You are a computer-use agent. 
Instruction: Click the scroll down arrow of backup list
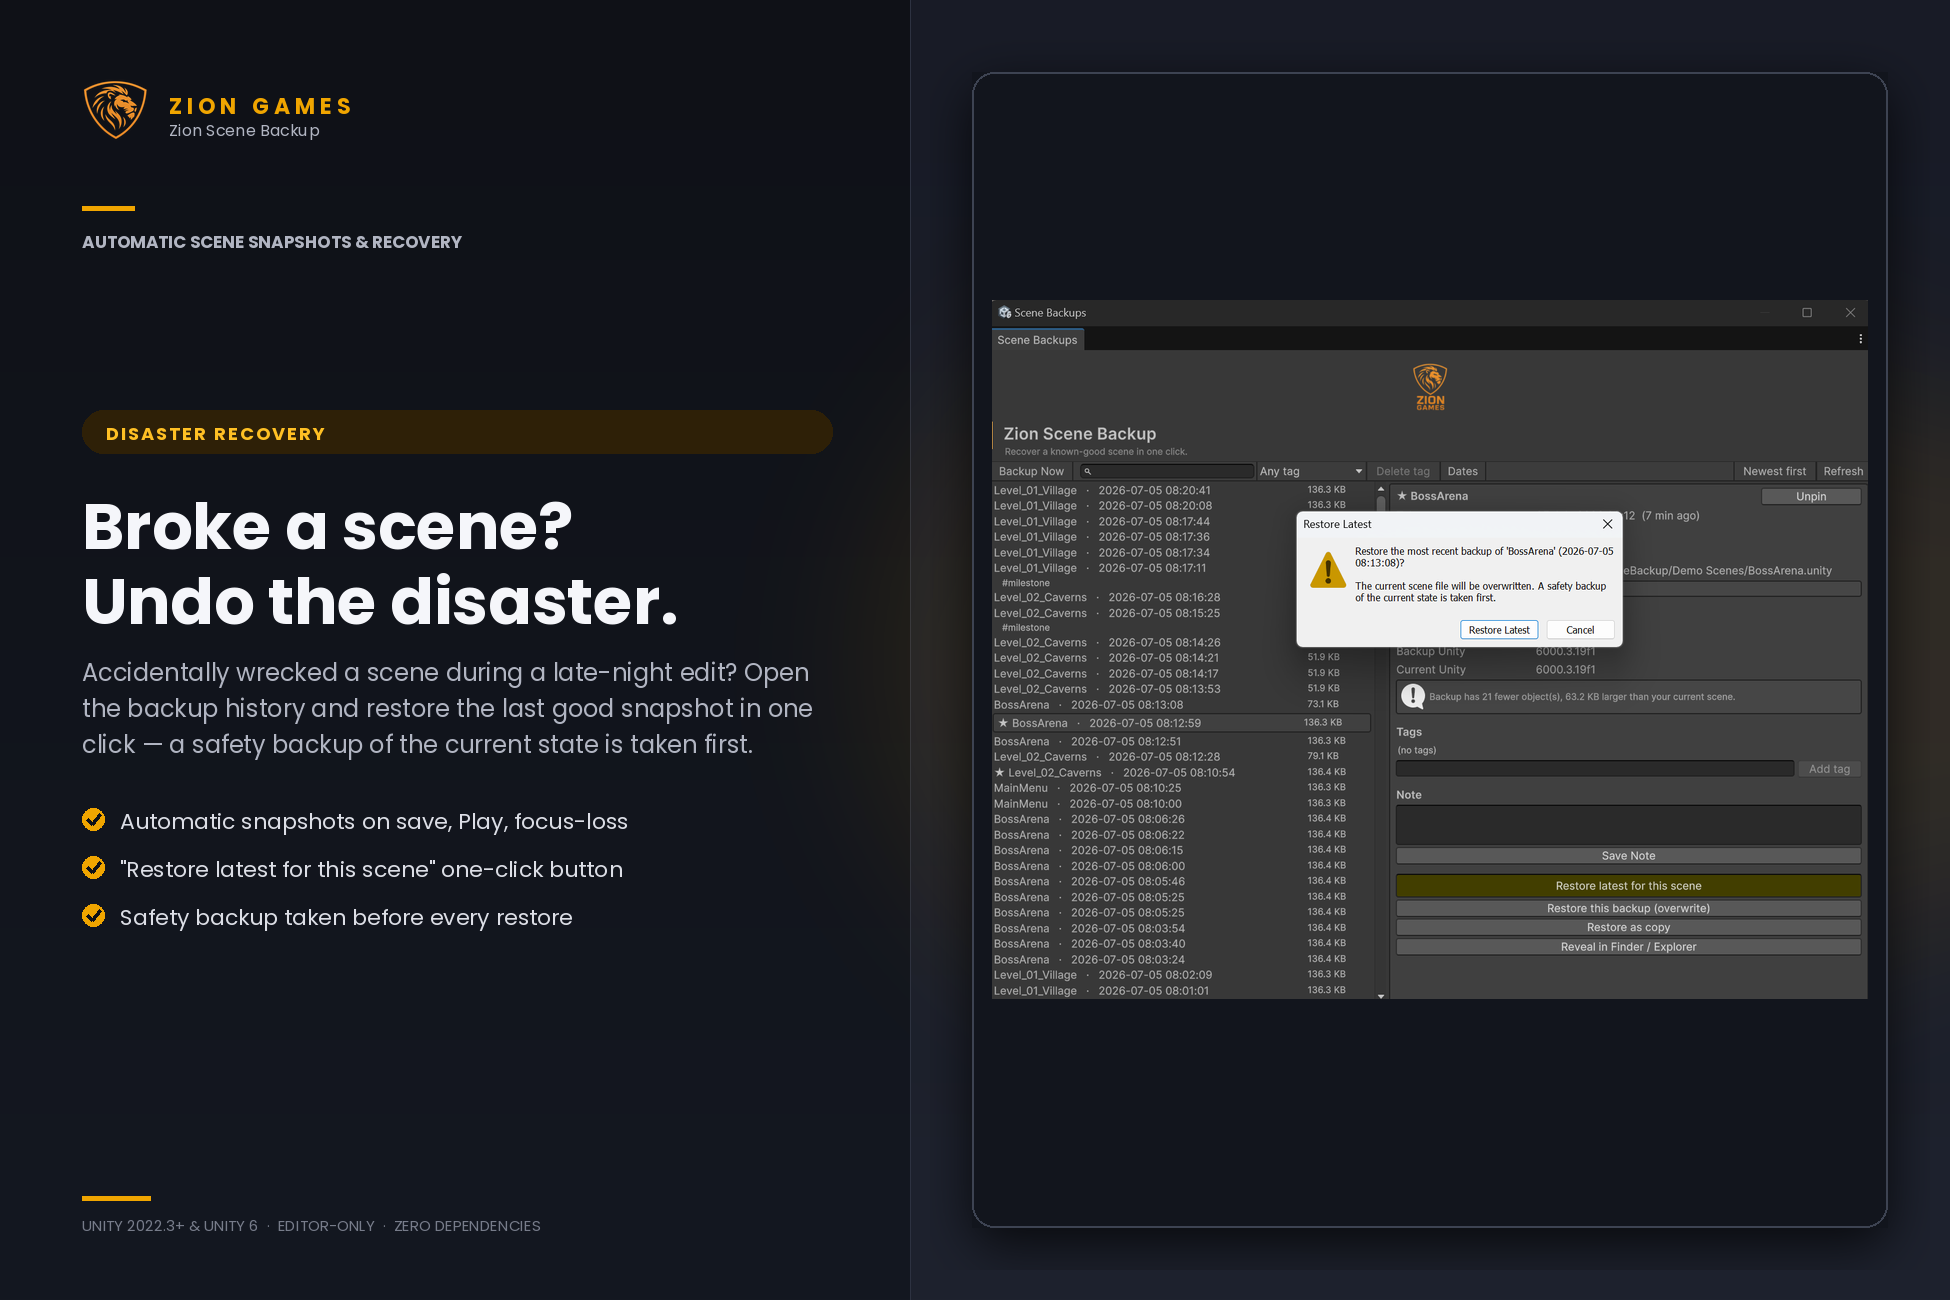click(1381, 996)
